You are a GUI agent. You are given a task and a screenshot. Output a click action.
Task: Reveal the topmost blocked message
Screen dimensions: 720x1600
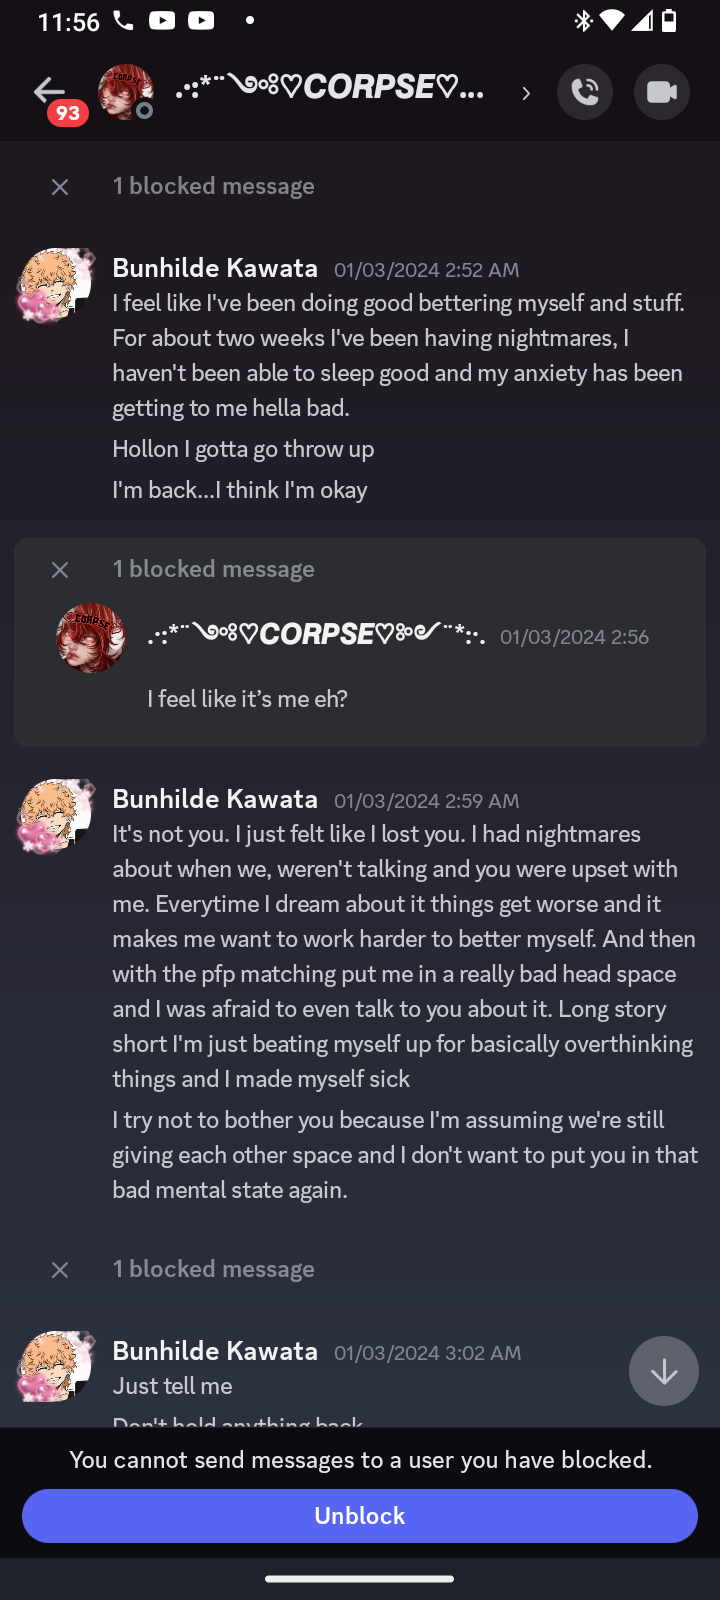pos(60,187)
